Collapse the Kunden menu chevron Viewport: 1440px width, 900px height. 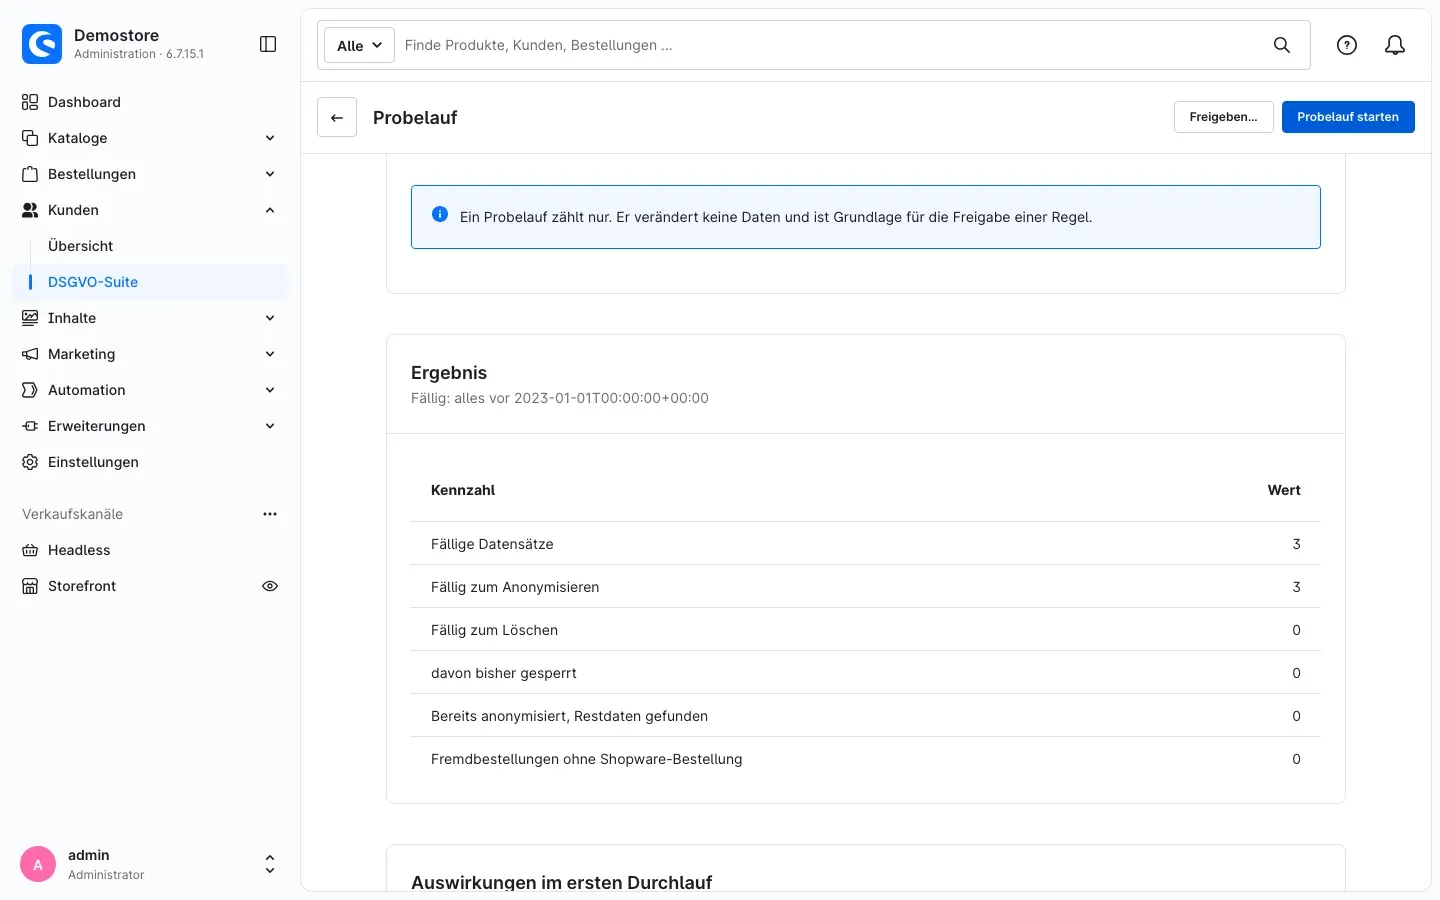click(270, 210)
